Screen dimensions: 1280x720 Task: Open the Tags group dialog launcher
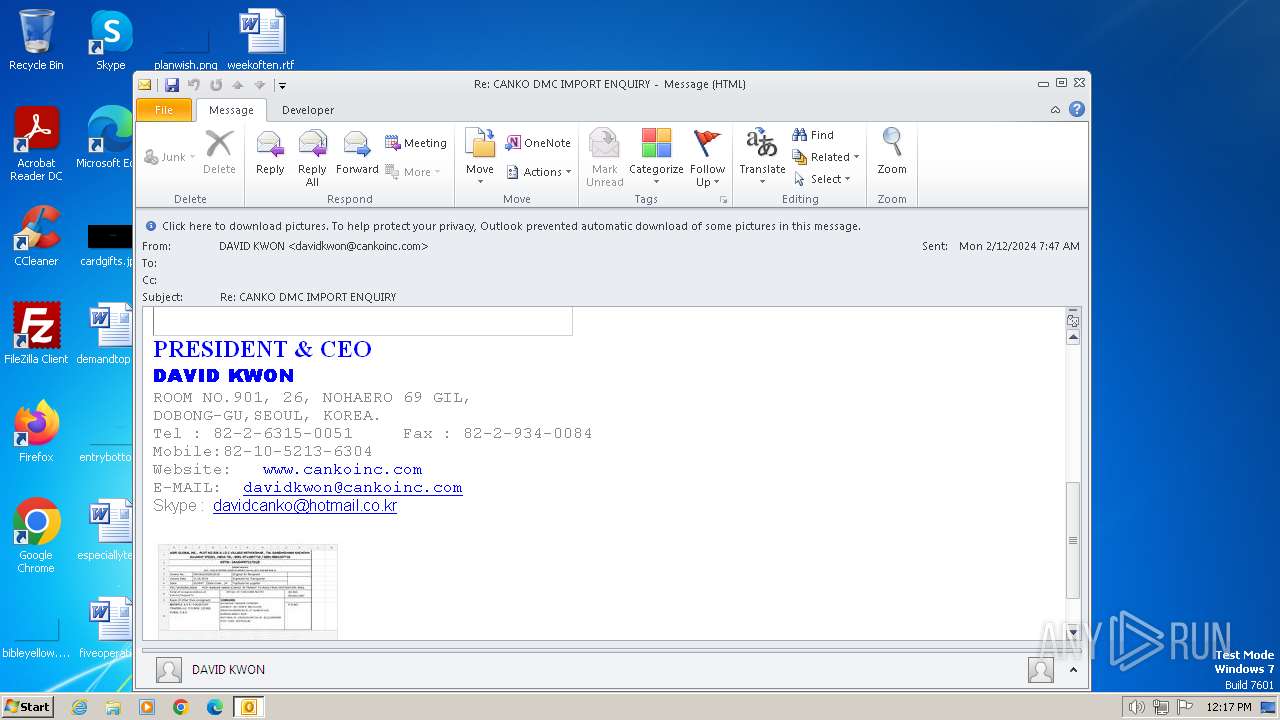[x=723, y=200]
